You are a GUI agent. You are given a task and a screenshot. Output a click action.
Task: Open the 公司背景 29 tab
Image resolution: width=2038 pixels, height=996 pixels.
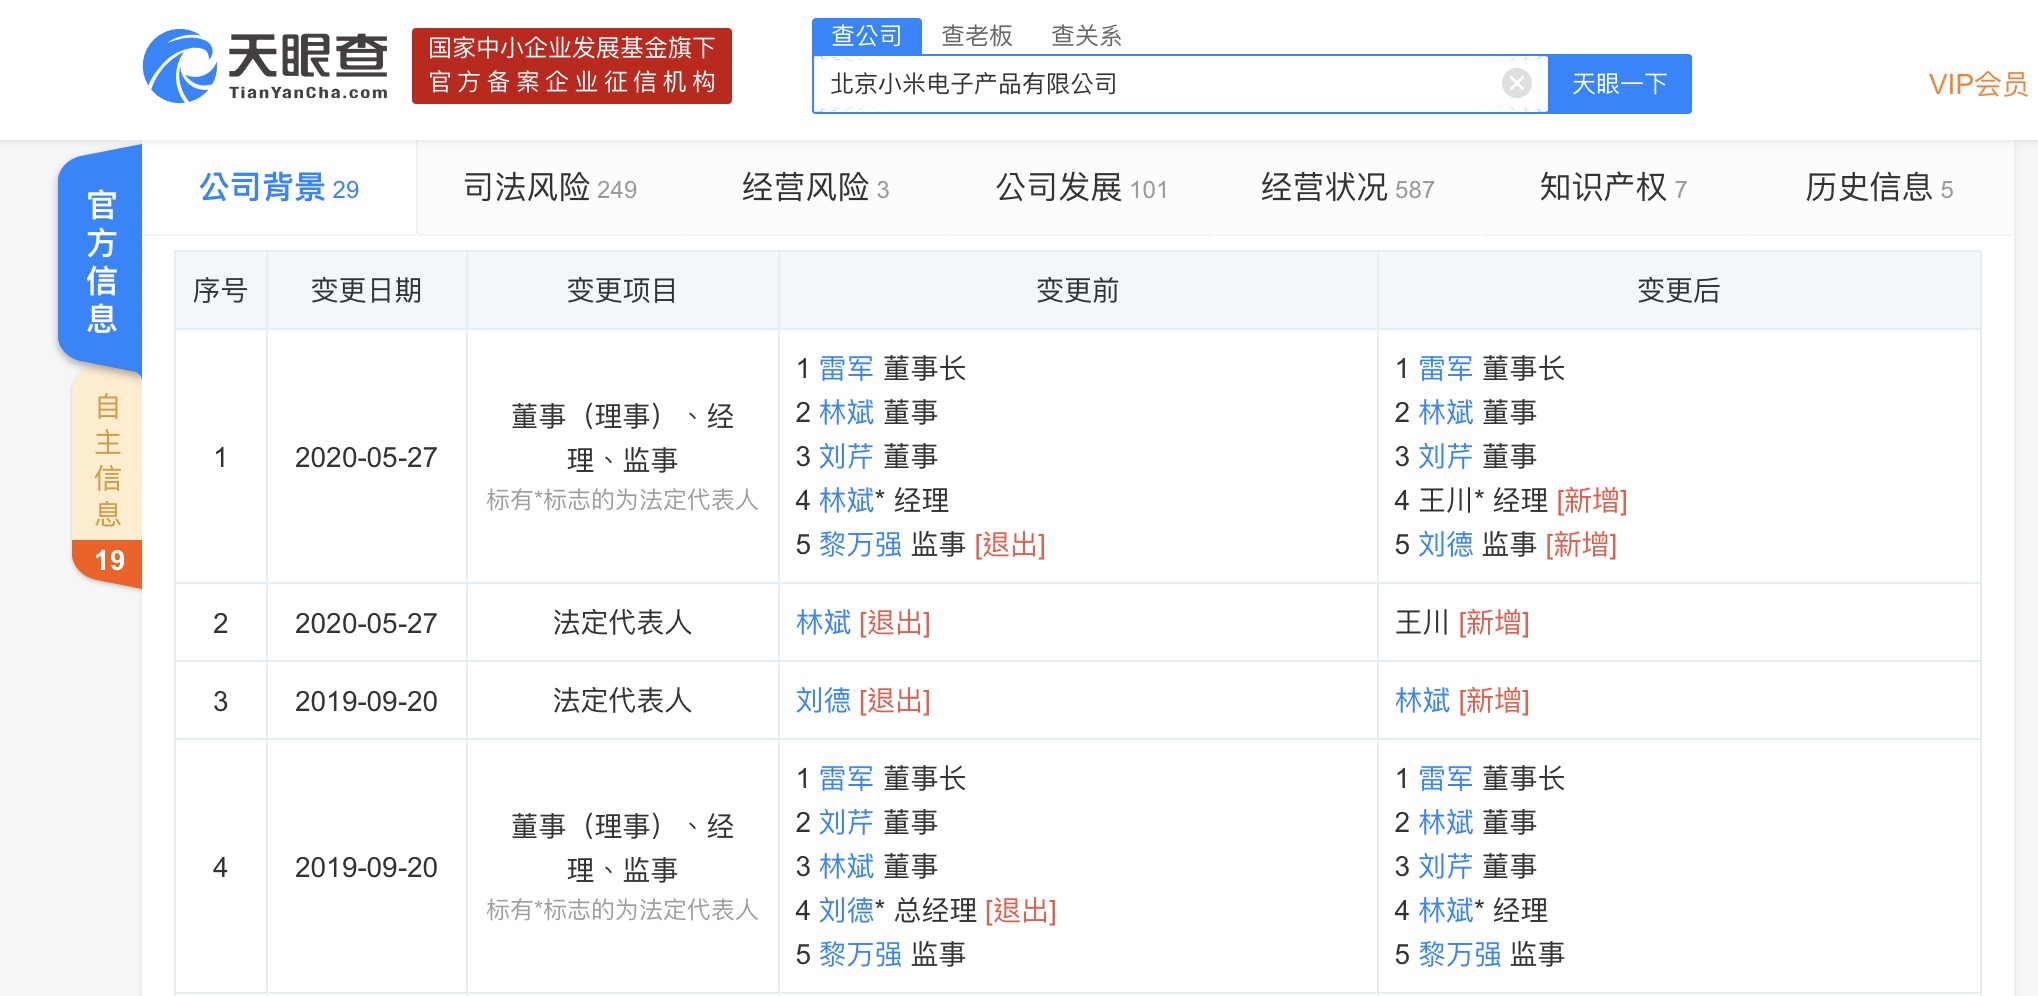tap(279, 188)
